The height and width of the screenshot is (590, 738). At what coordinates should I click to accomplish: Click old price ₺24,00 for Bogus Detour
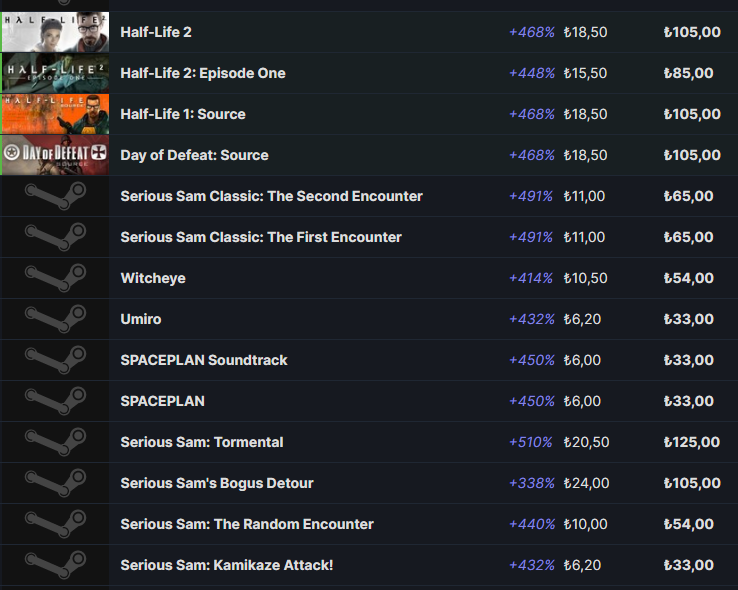tap(586, 483)
